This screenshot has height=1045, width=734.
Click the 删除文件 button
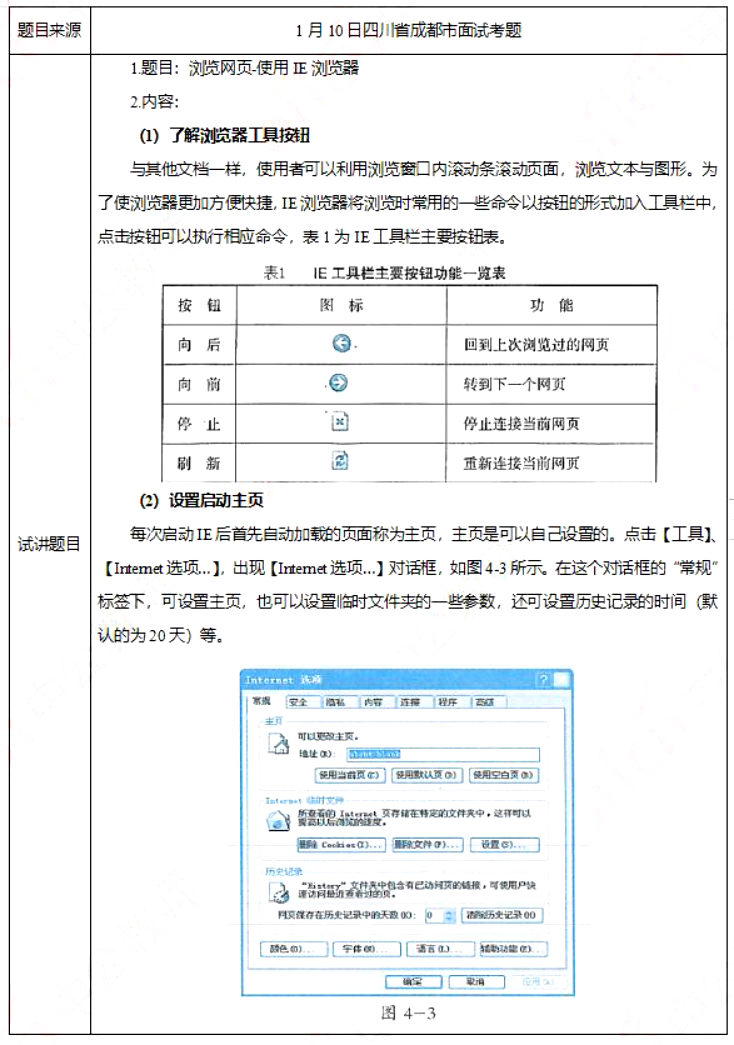coord(427,844)
